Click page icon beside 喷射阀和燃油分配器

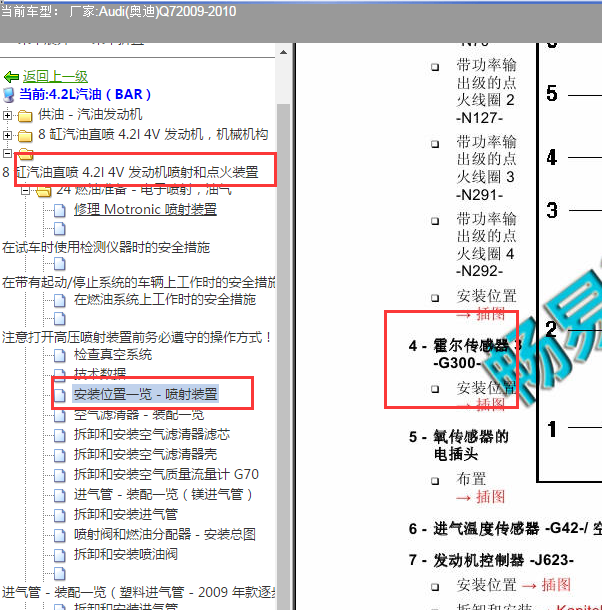pyautogui.click(x=59, y=535)
